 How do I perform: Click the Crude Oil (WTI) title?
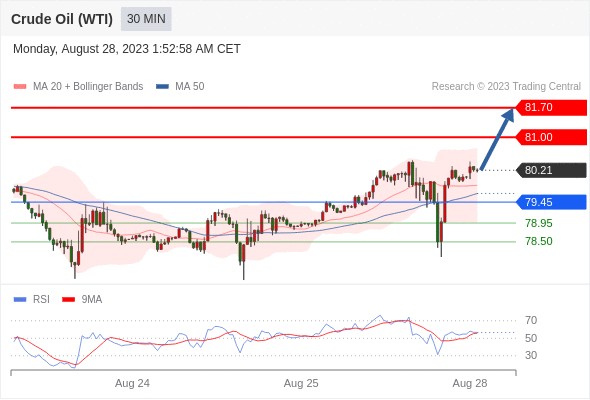[x=62, y=19]
